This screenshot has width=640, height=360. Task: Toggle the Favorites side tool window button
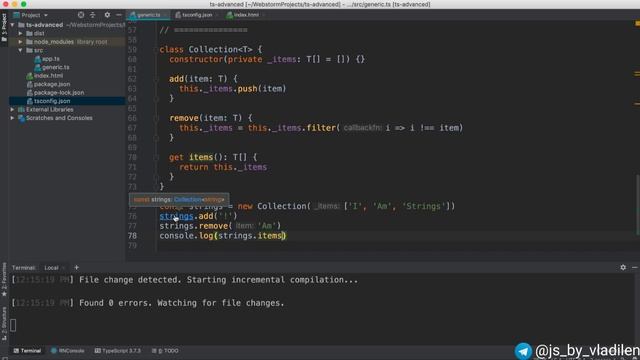pyautogui.click(x=4, y=280)
